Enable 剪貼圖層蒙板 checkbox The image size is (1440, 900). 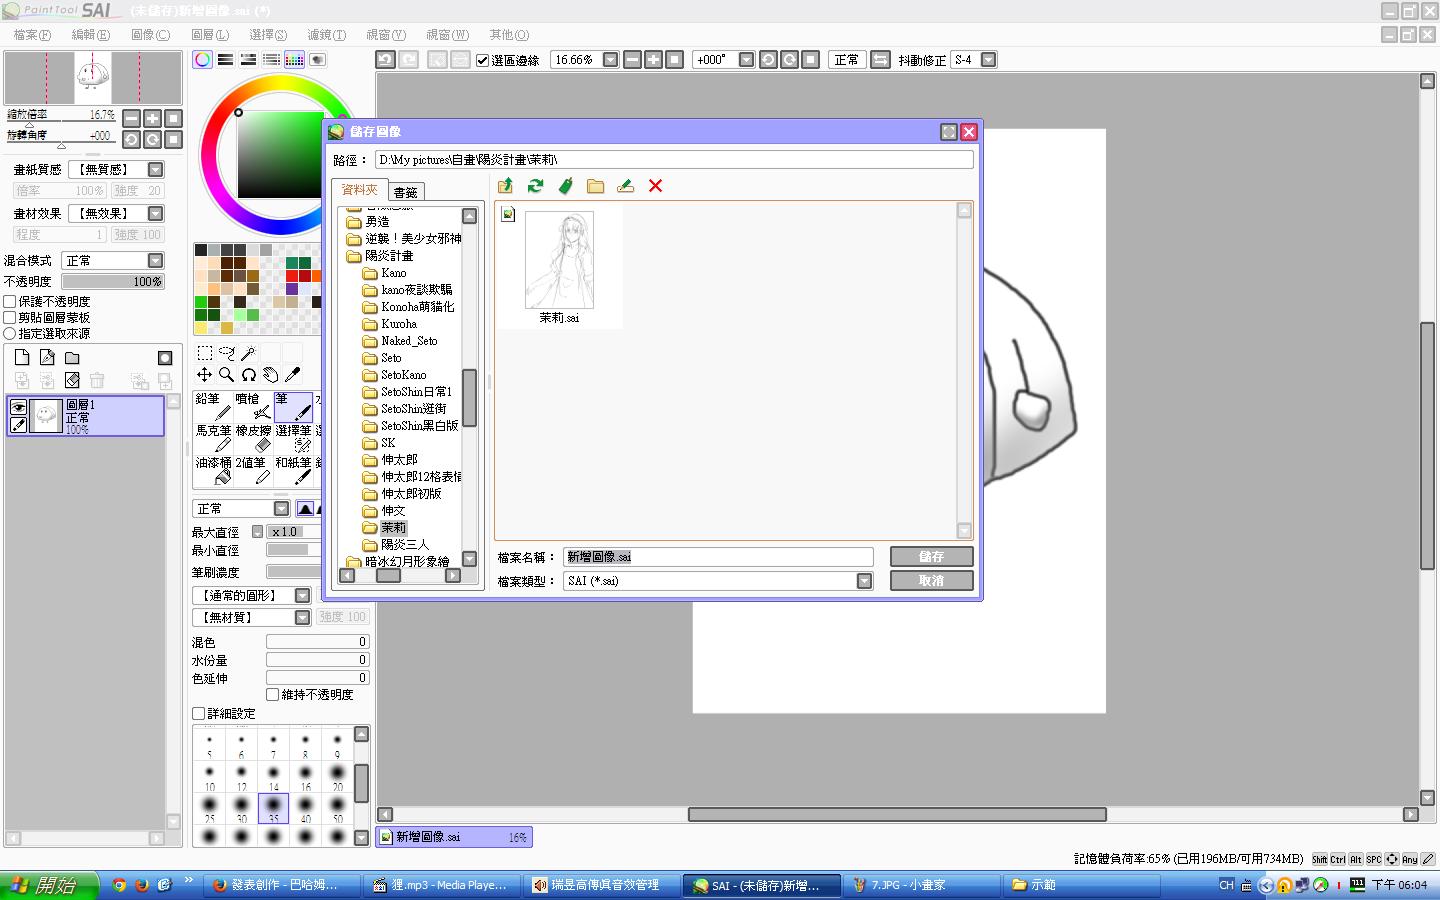point(10,317)
